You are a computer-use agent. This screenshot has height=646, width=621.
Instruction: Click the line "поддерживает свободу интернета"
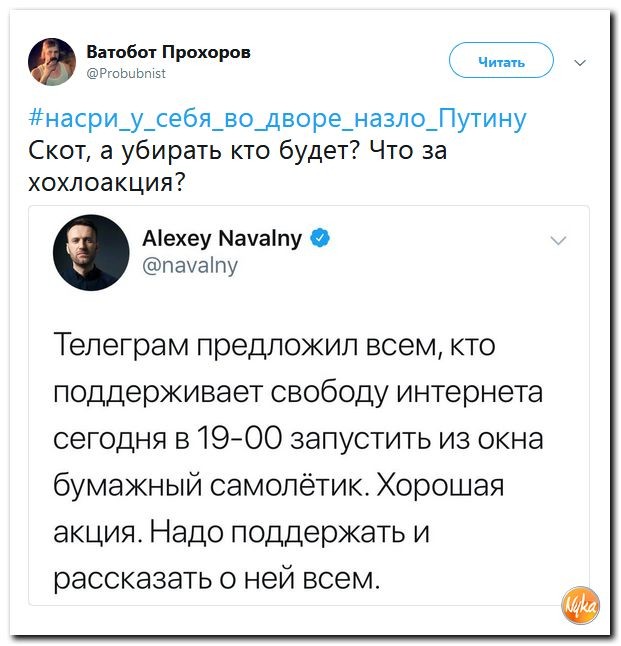click(297, 393)
